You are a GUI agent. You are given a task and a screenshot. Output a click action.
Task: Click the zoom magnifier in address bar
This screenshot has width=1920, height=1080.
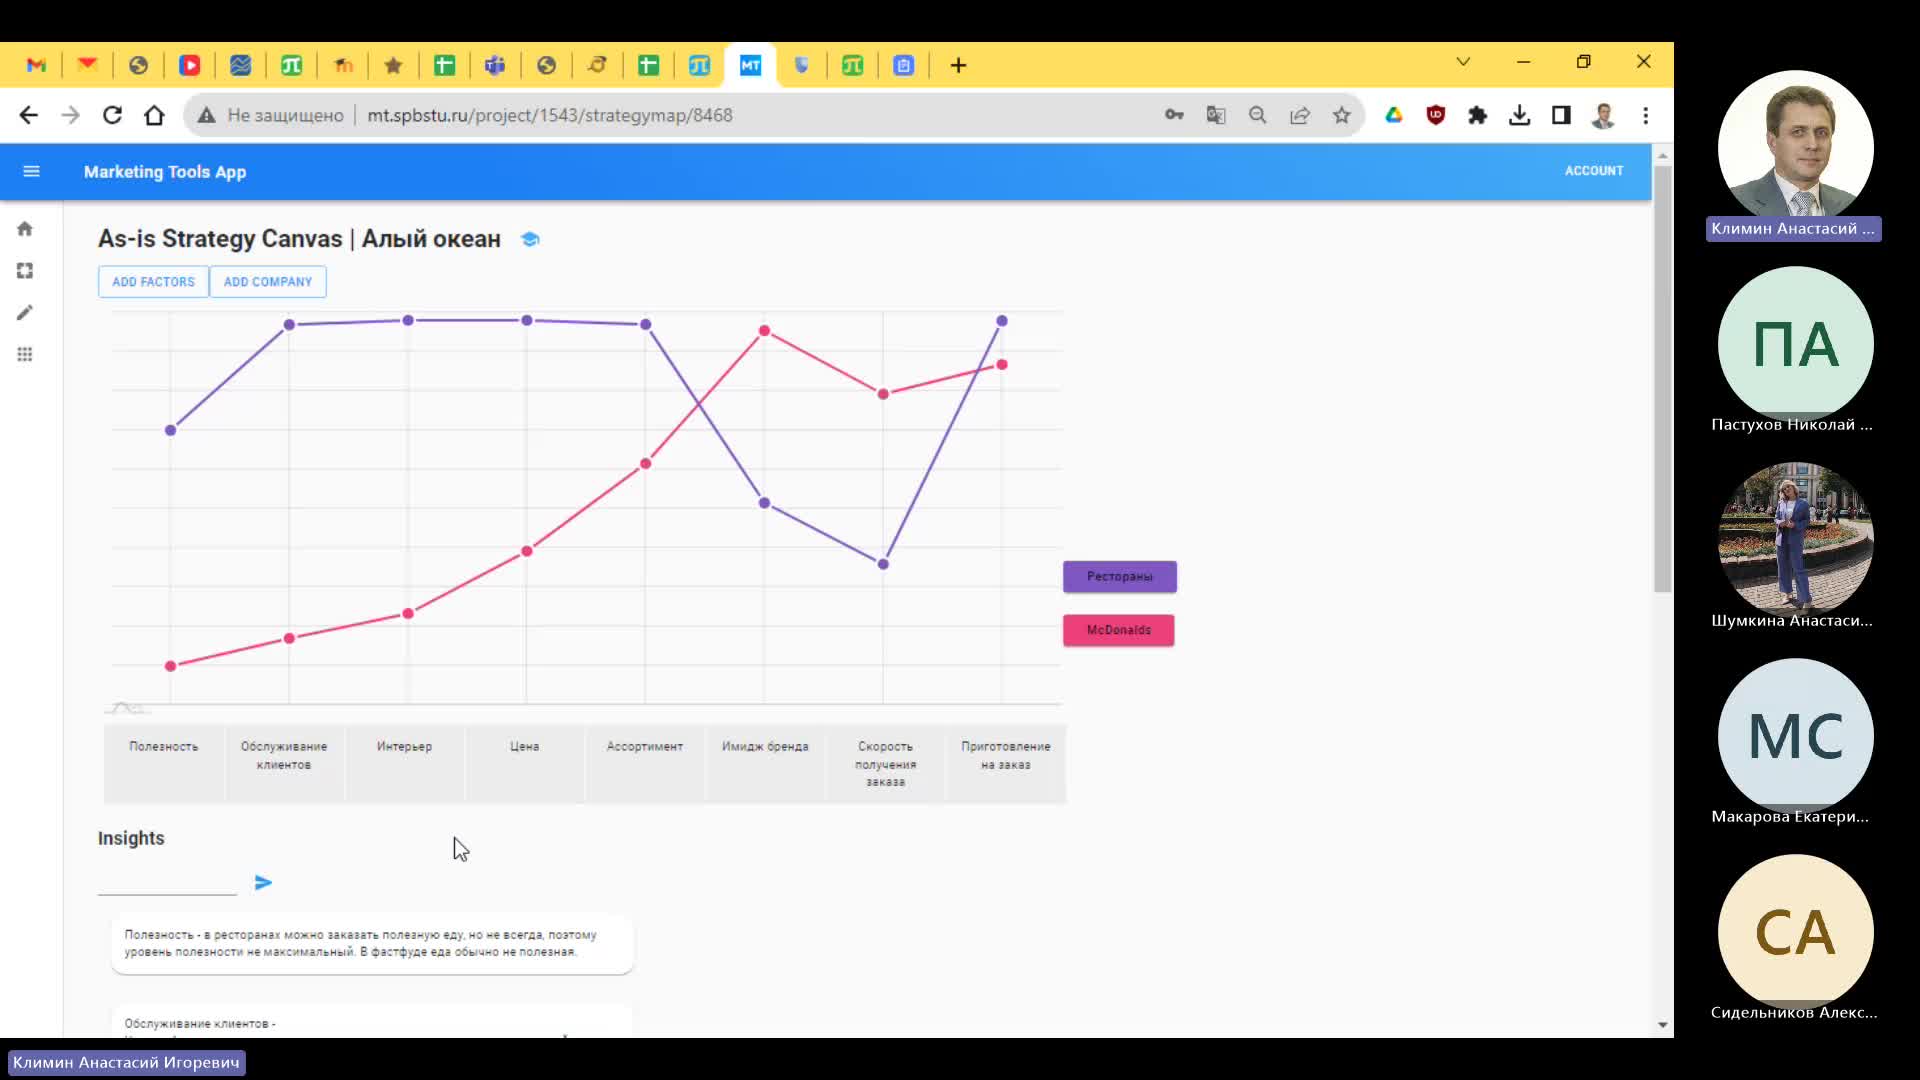coord(1258,115)
